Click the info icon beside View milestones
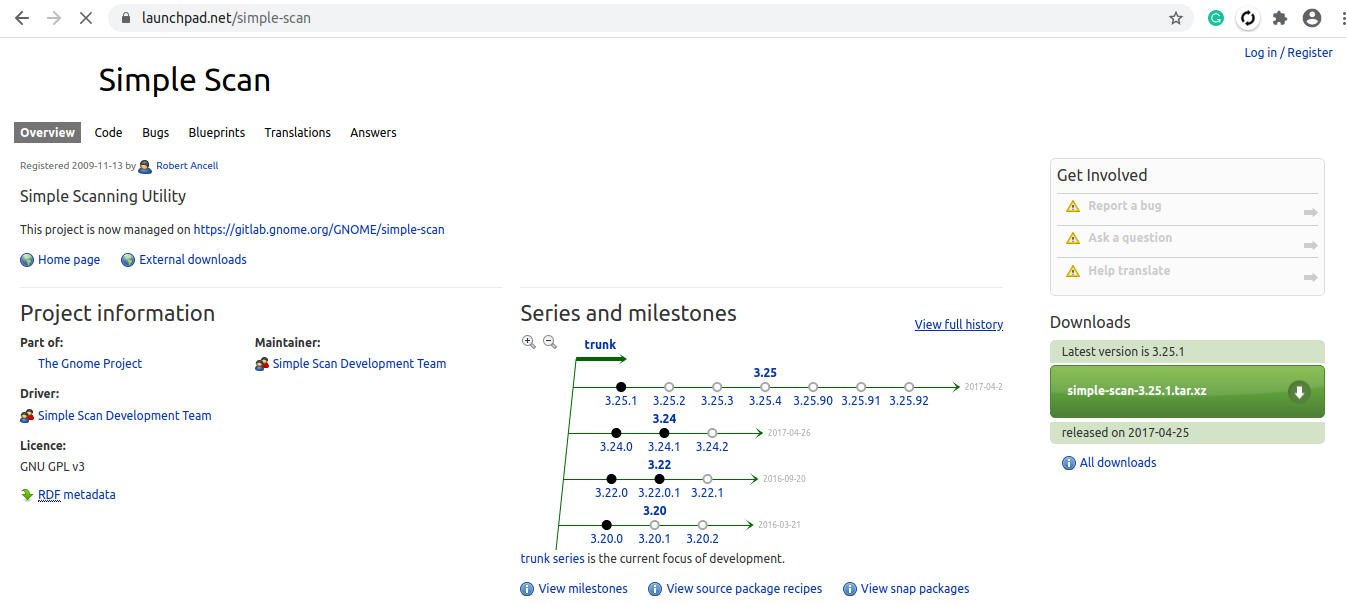The height and width of the screenshot is (605, 1347). (527, 589)
